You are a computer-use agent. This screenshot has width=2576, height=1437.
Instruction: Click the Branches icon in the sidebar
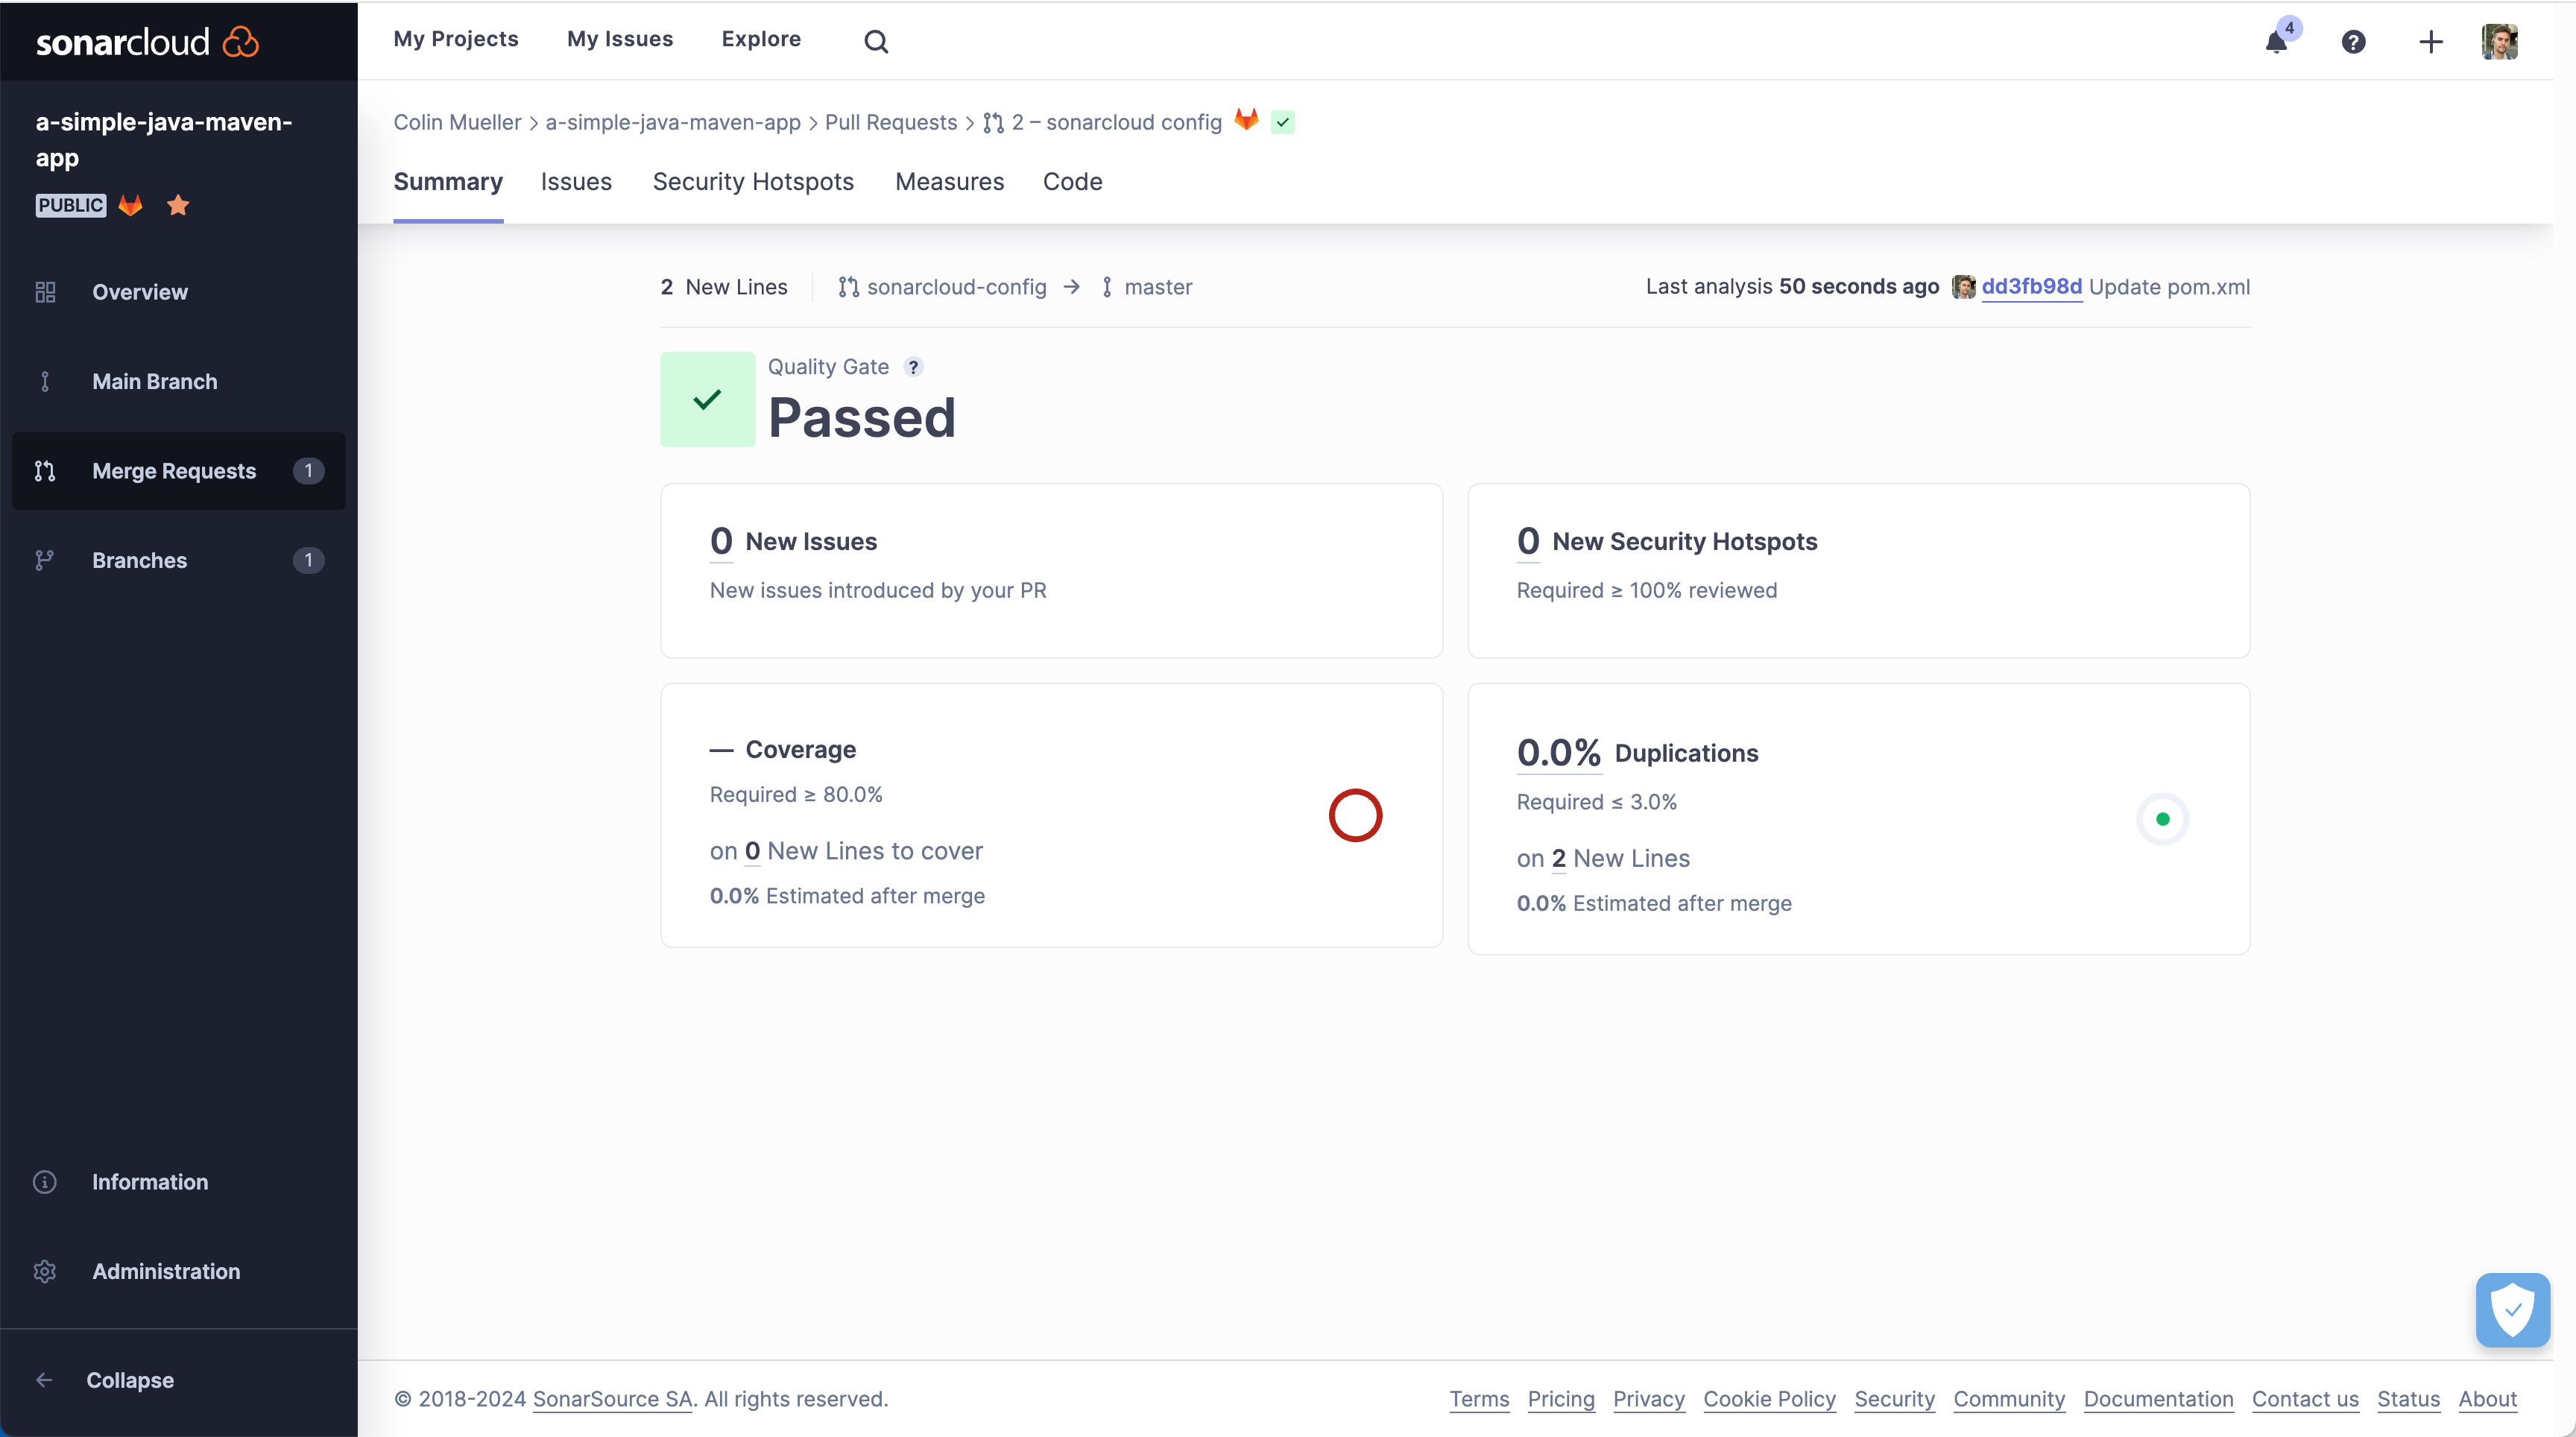44,560
